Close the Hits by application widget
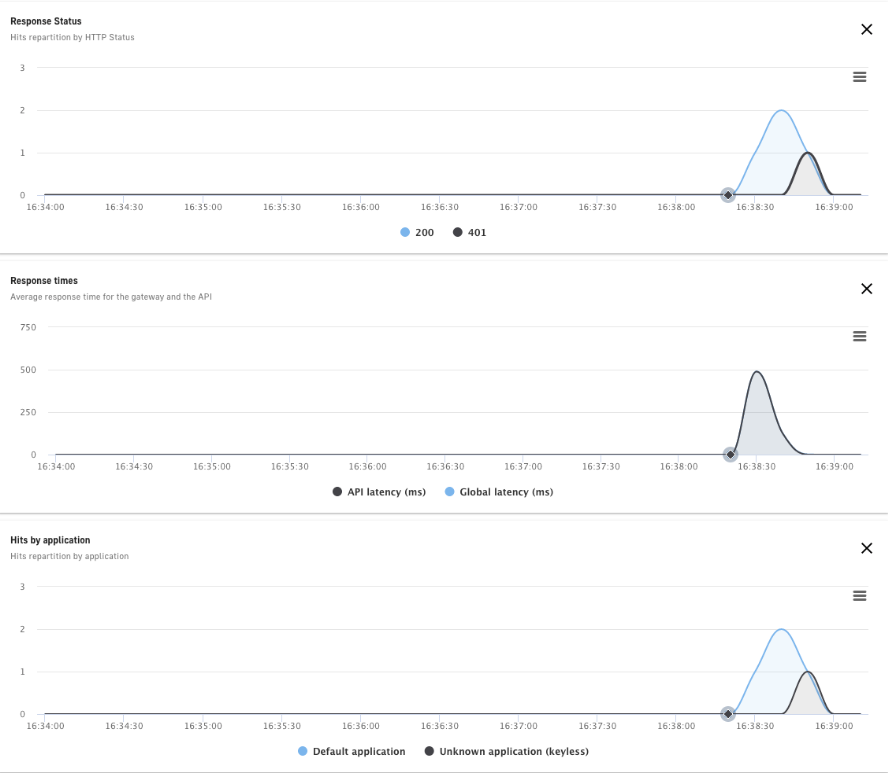 point(866,548)
